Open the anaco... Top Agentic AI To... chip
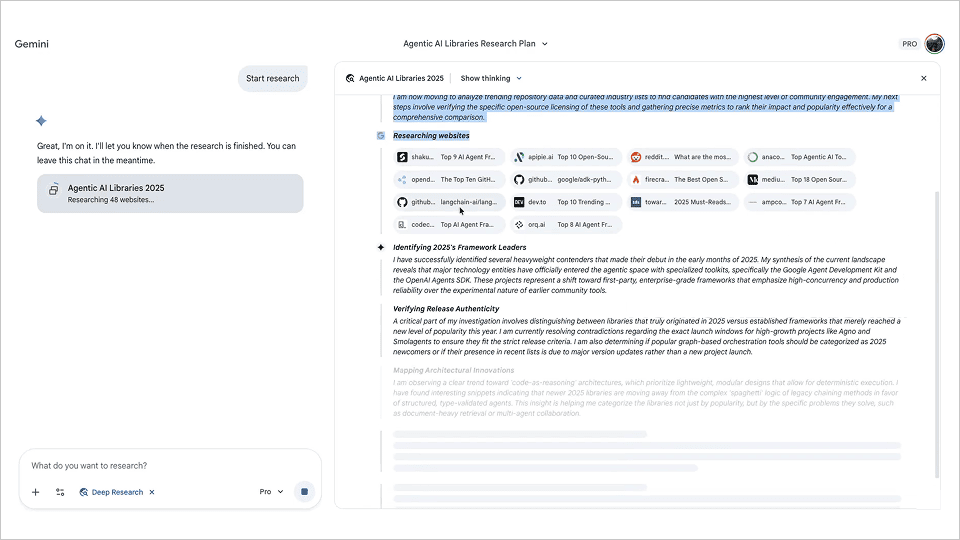Image resolution: width=960 pixels, height=540 pixels. pyautogui.click(x=800, y=157)
